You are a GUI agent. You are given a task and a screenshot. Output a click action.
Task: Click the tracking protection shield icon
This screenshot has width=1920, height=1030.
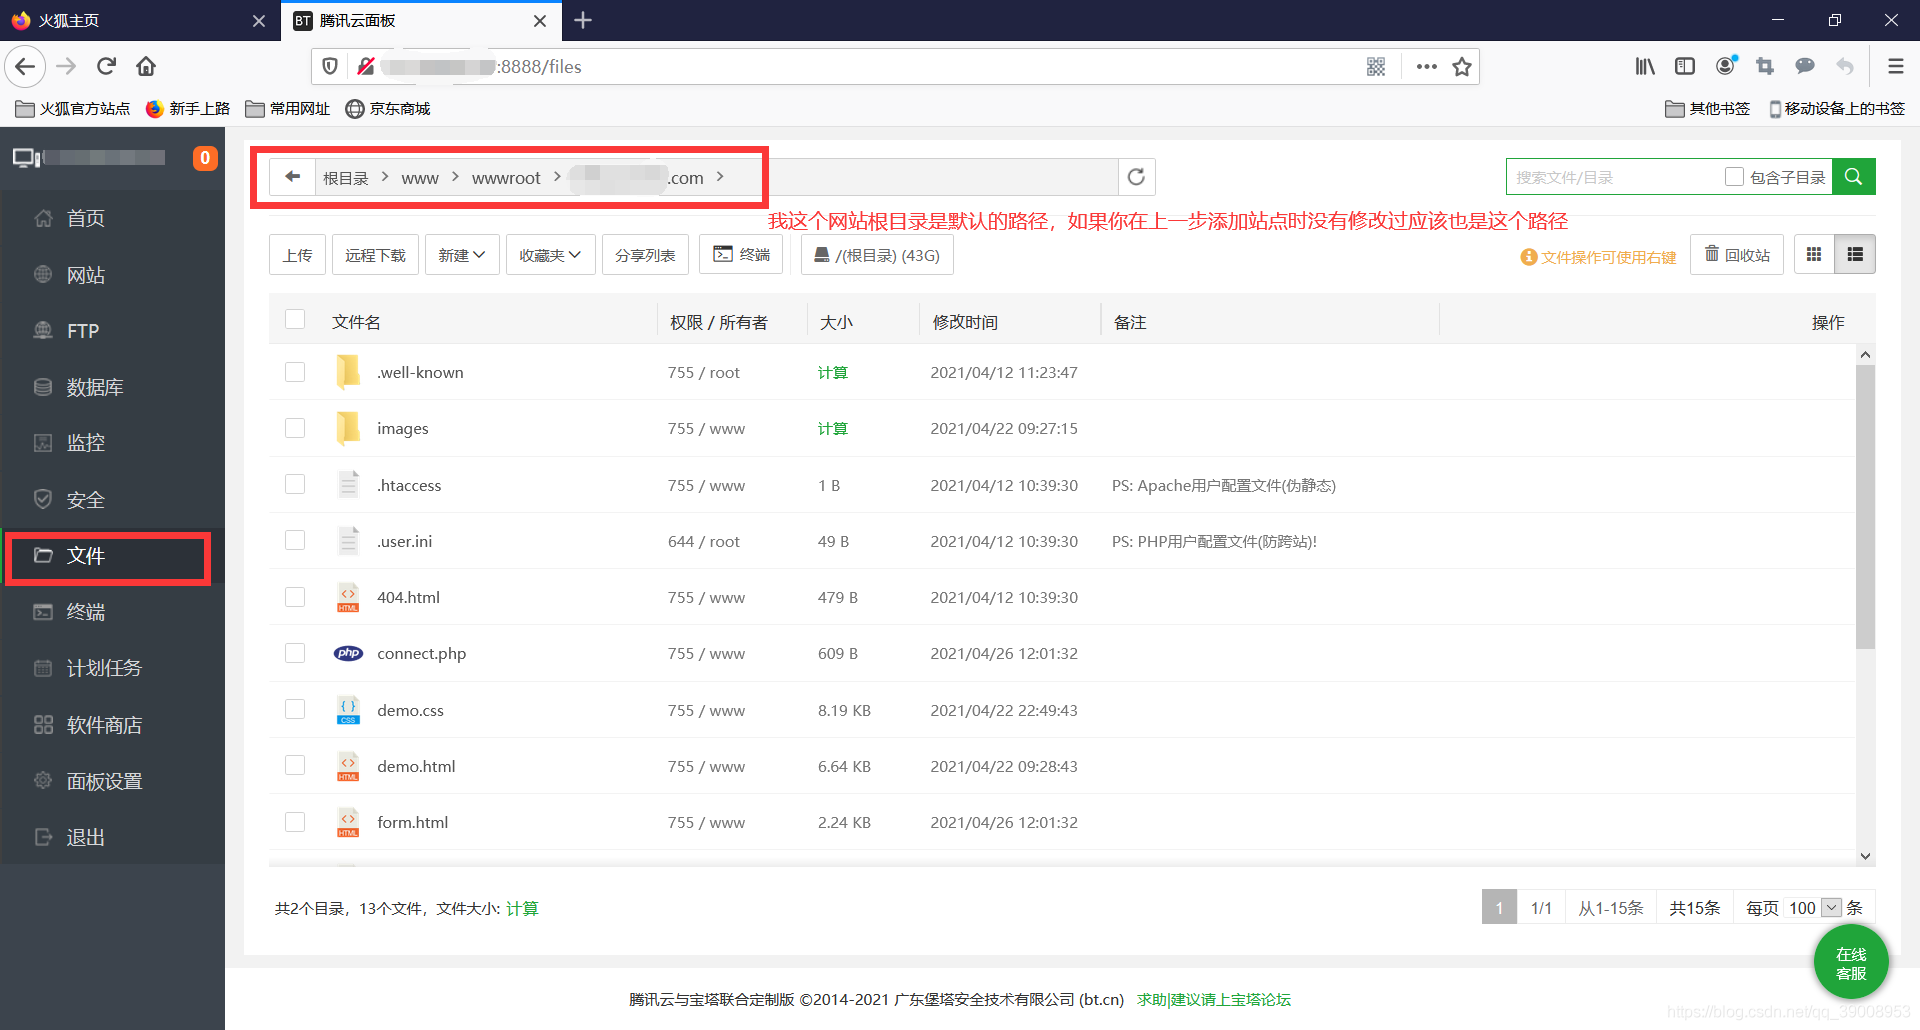(x=330, y=67)
